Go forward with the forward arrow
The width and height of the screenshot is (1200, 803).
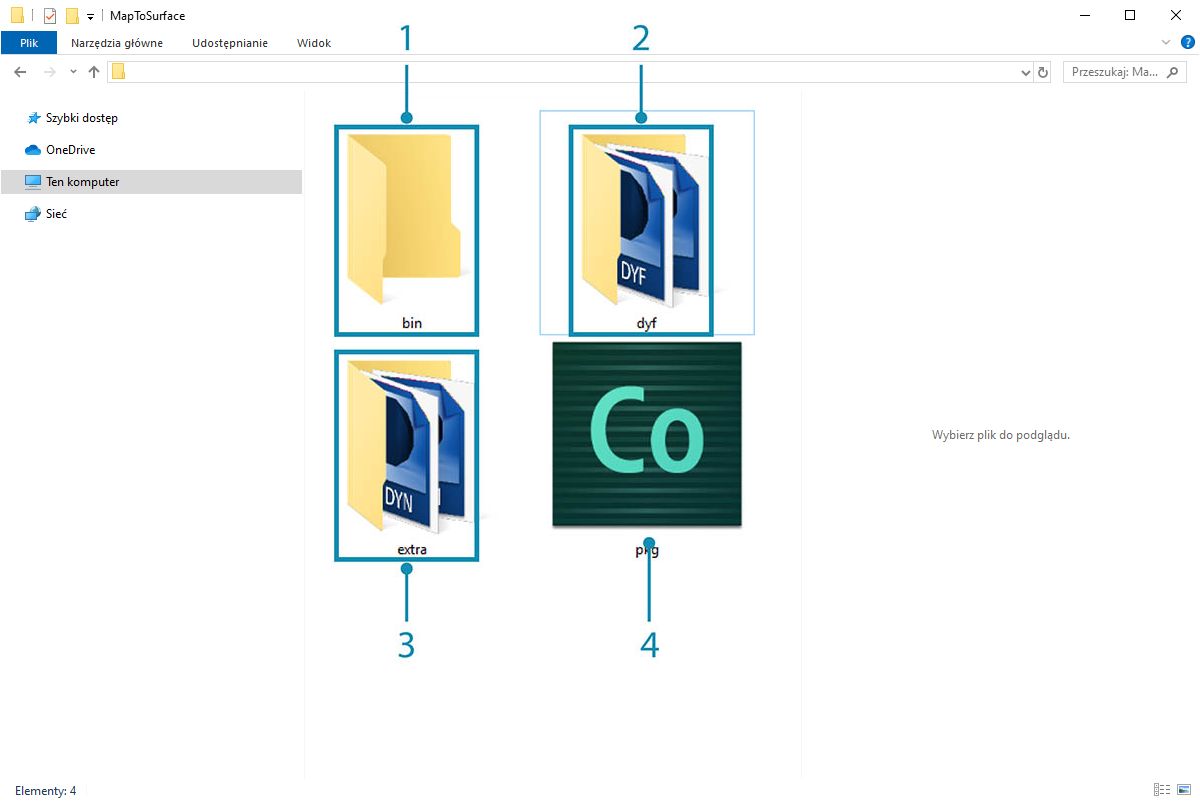tap(49, 72)
